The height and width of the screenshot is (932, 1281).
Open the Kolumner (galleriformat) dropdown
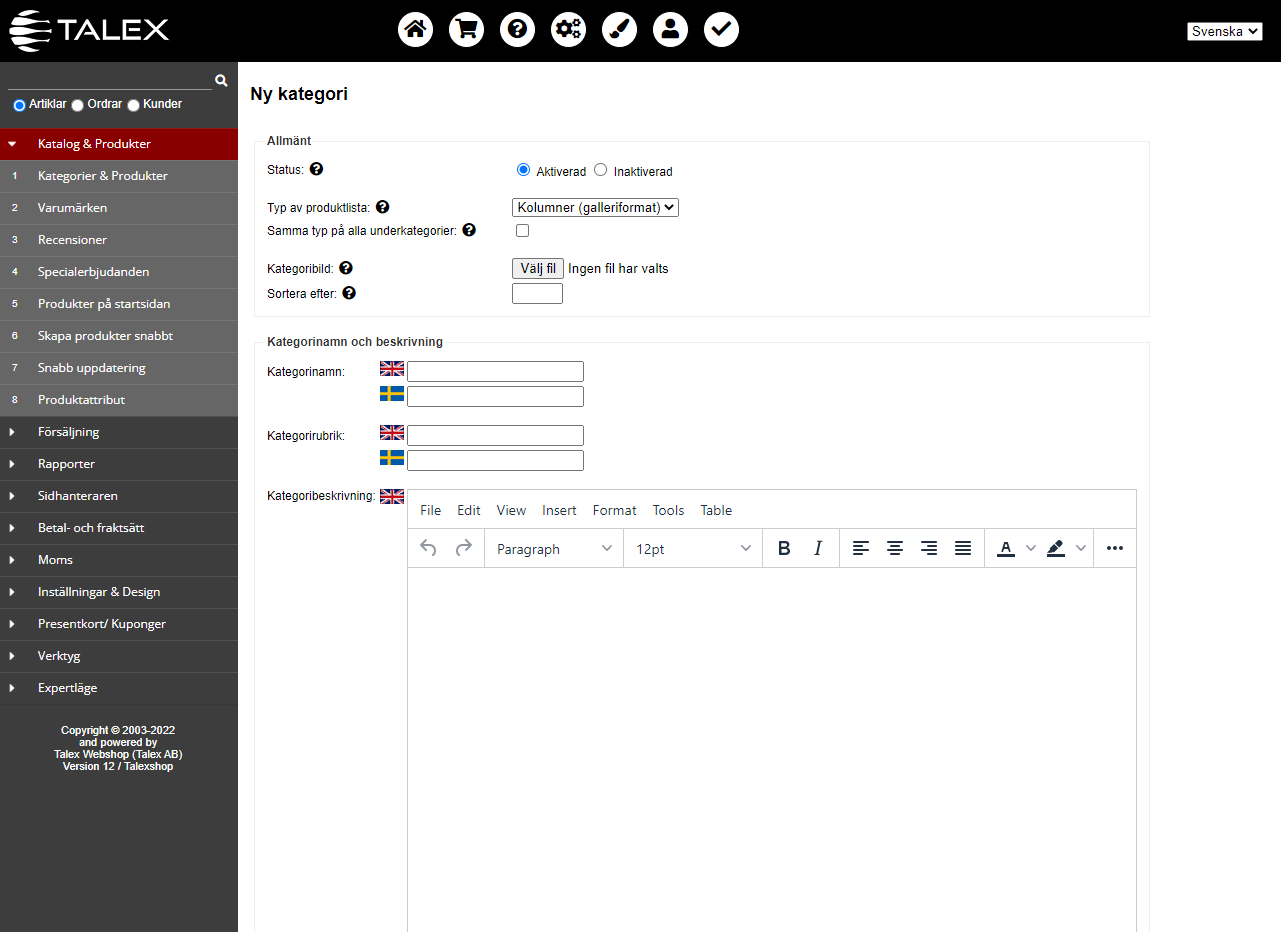595,208
